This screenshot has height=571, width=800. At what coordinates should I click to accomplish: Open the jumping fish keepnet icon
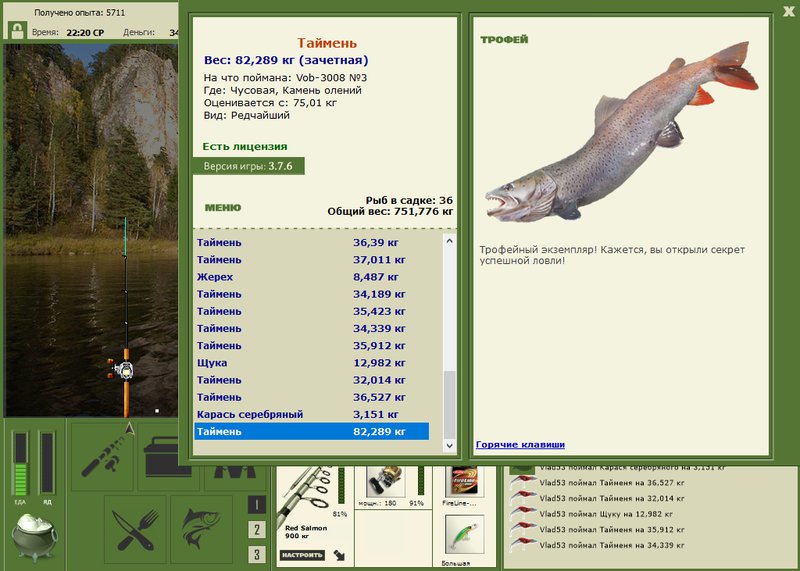[202, 529]
